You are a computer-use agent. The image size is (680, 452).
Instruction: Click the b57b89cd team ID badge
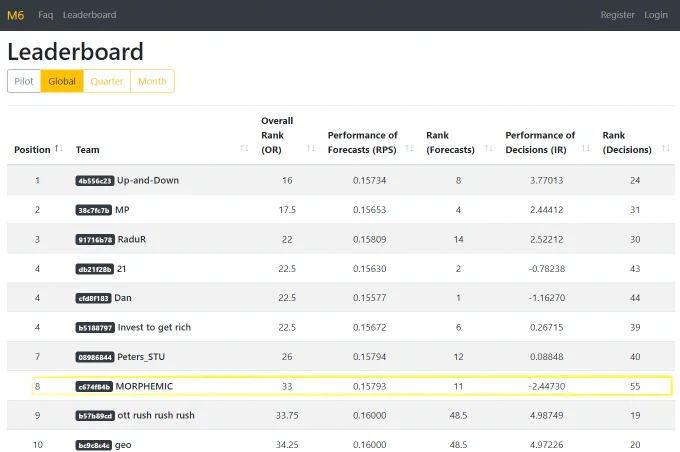point(95,416)
